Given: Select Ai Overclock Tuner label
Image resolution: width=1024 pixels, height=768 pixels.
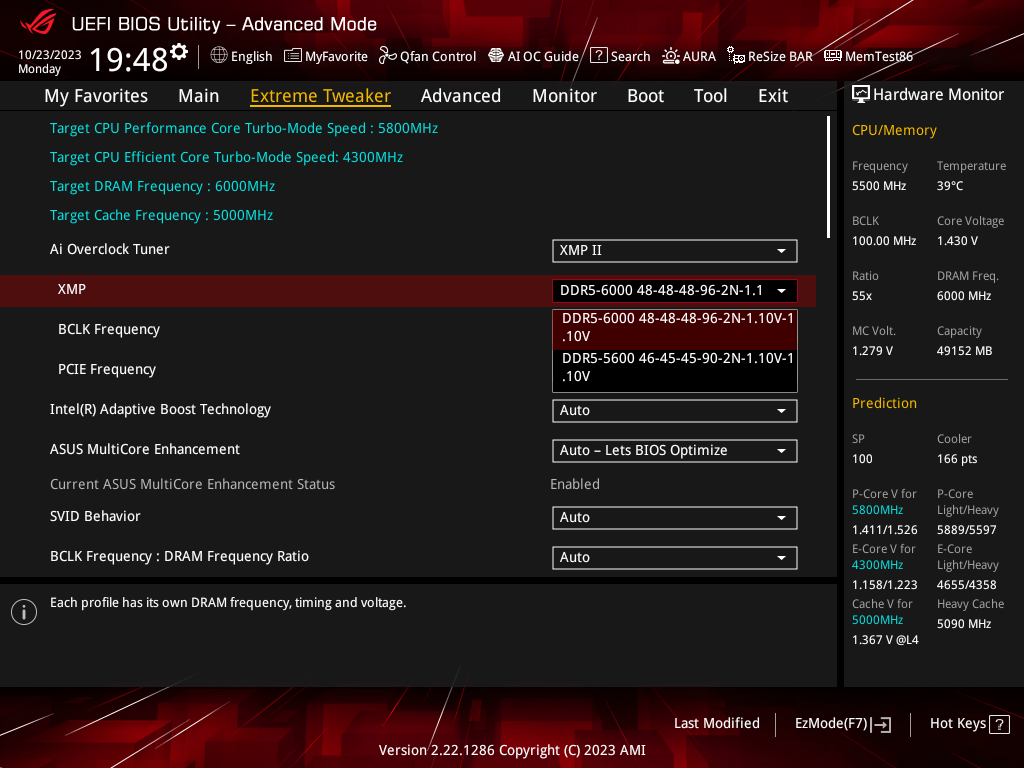Looking at the screenshot, I should [110, 249].
